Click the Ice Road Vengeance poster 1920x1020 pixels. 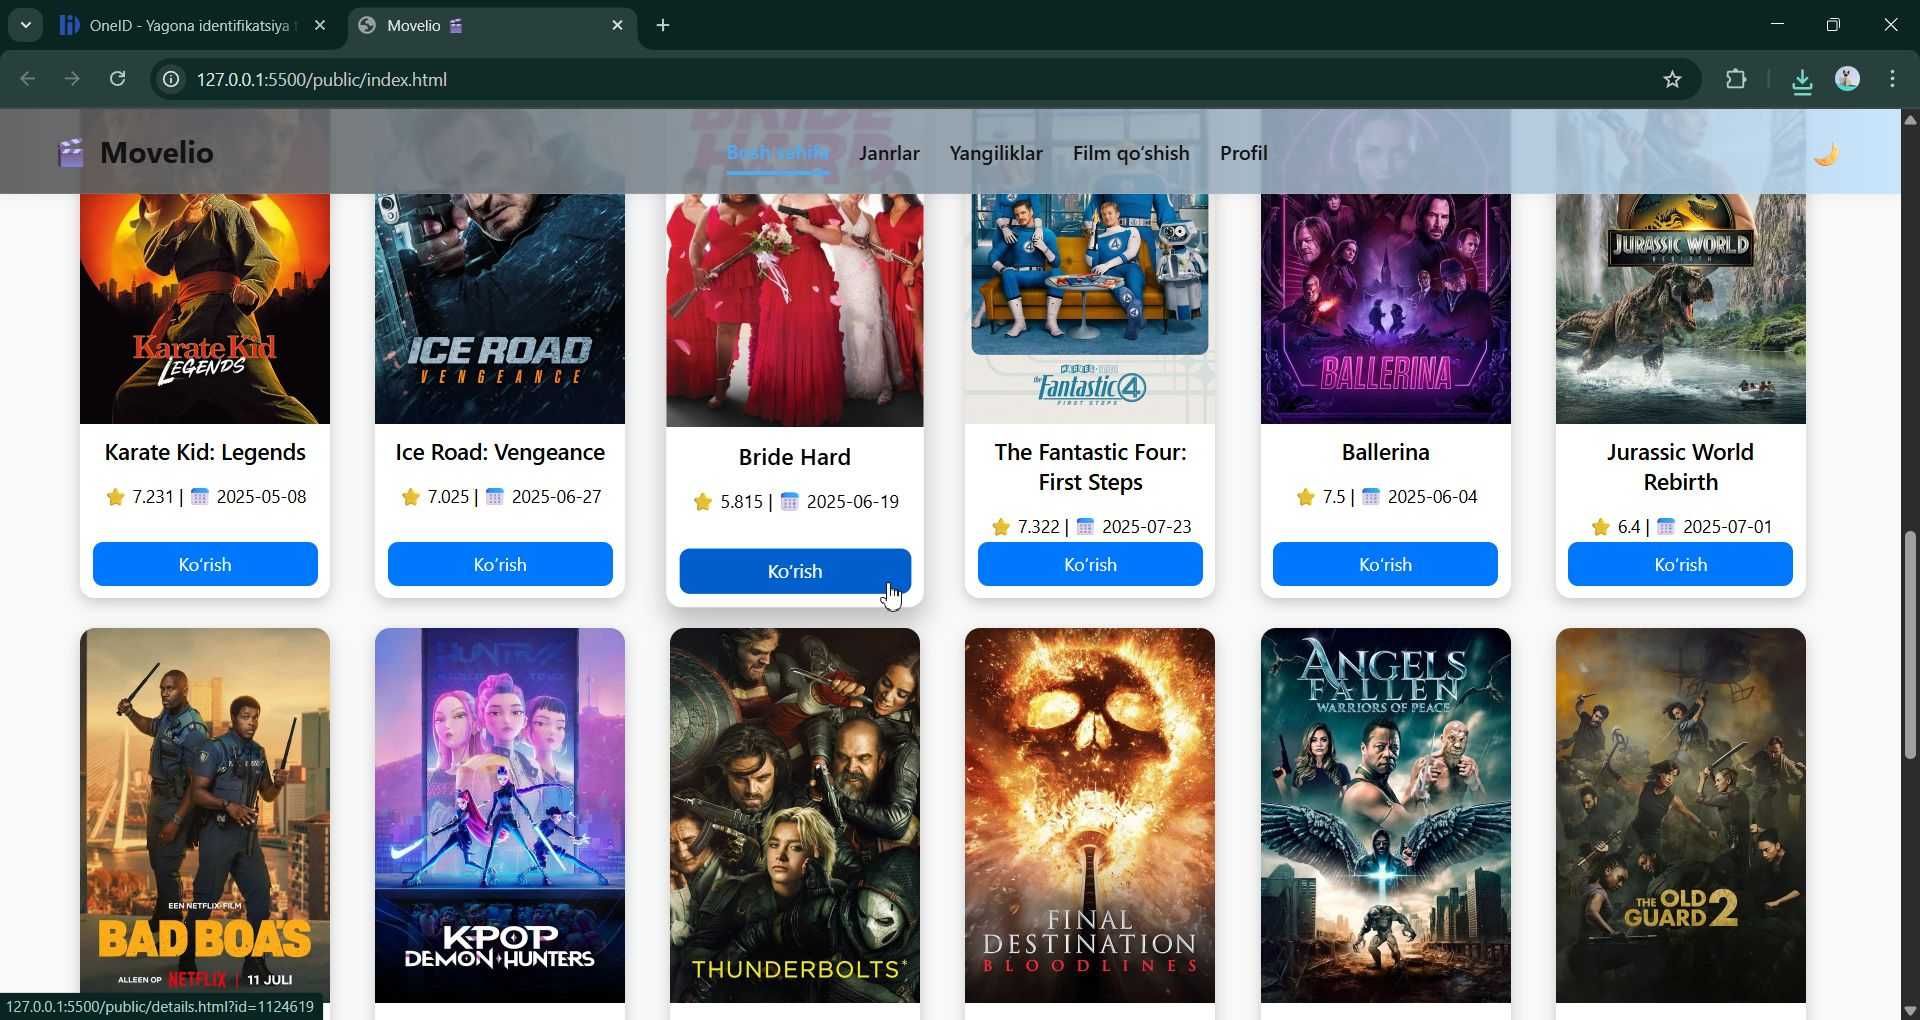[x=500, y=309]
